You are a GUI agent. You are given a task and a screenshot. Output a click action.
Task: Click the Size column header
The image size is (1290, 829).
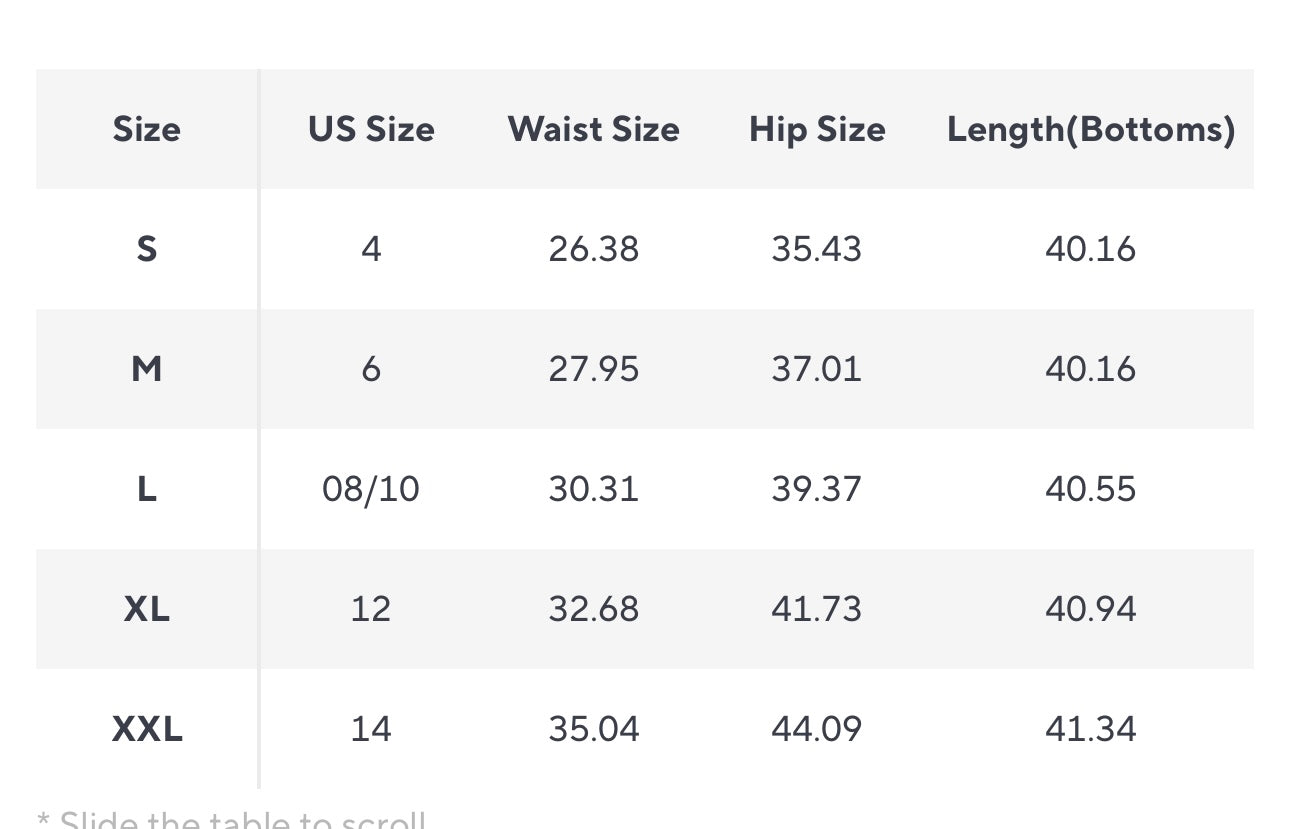146,129
